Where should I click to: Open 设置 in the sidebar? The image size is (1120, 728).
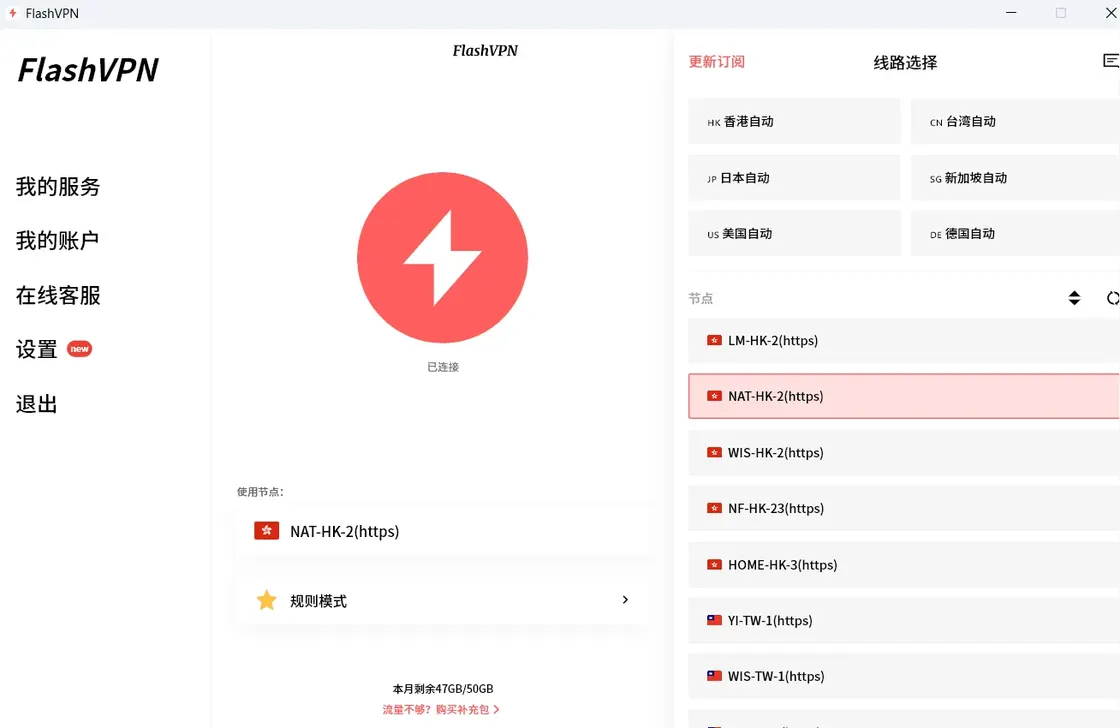point(36,349)
